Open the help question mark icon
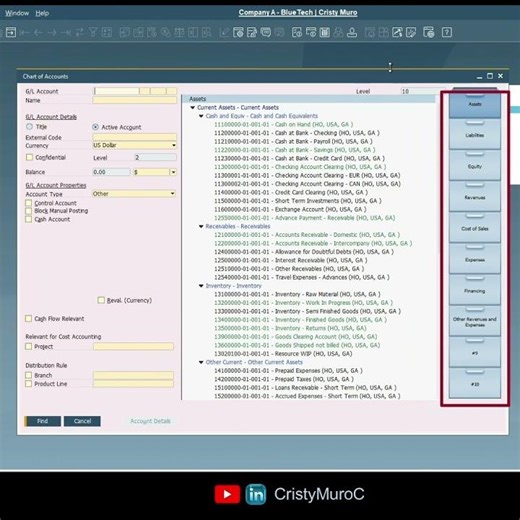 coord(447,32)
